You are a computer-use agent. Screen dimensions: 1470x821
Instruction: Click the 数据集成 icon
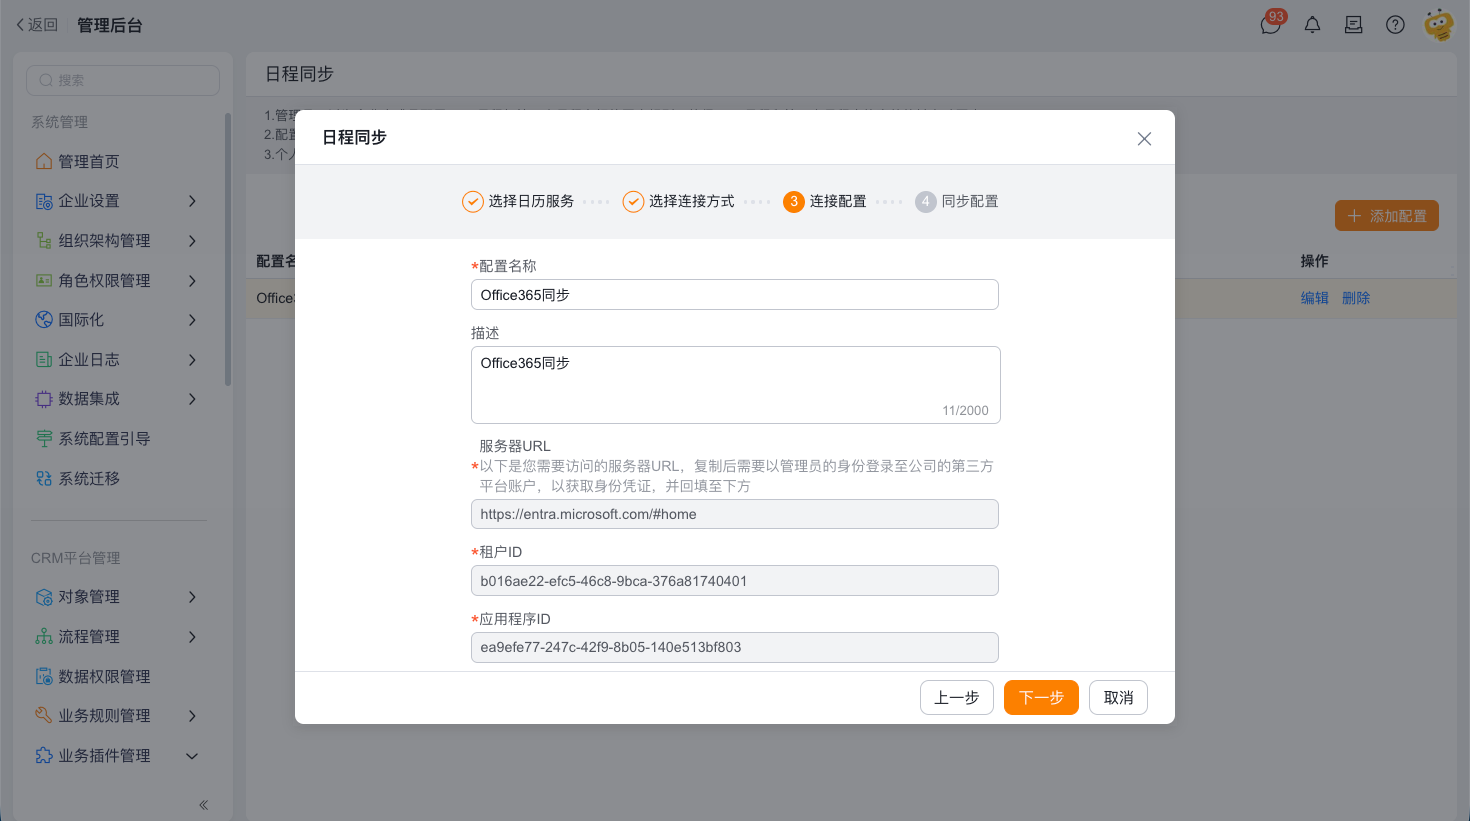43,399
